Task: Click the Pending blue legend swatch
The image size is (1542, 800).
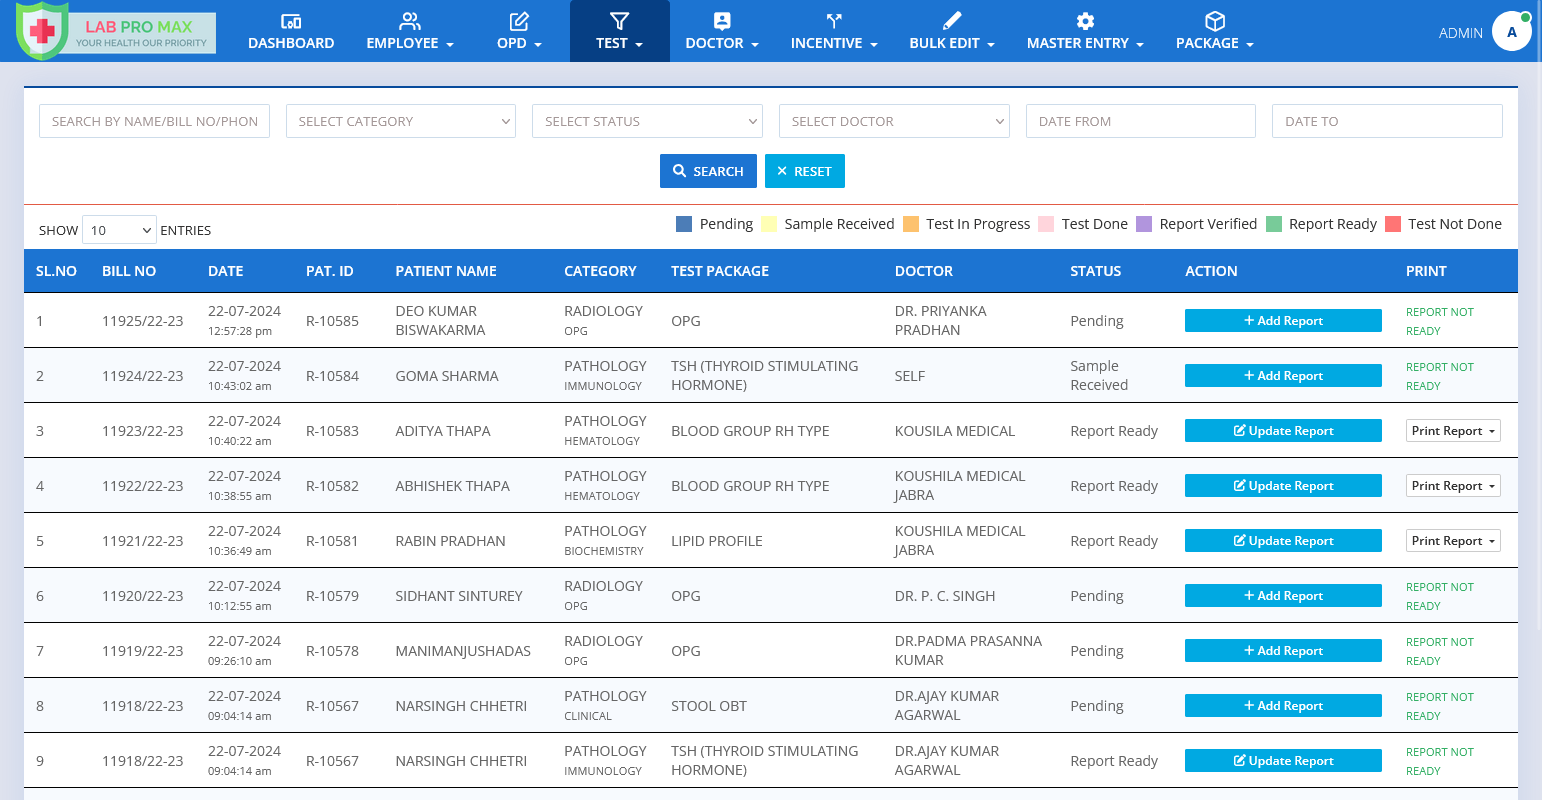Action: (684, 224)
